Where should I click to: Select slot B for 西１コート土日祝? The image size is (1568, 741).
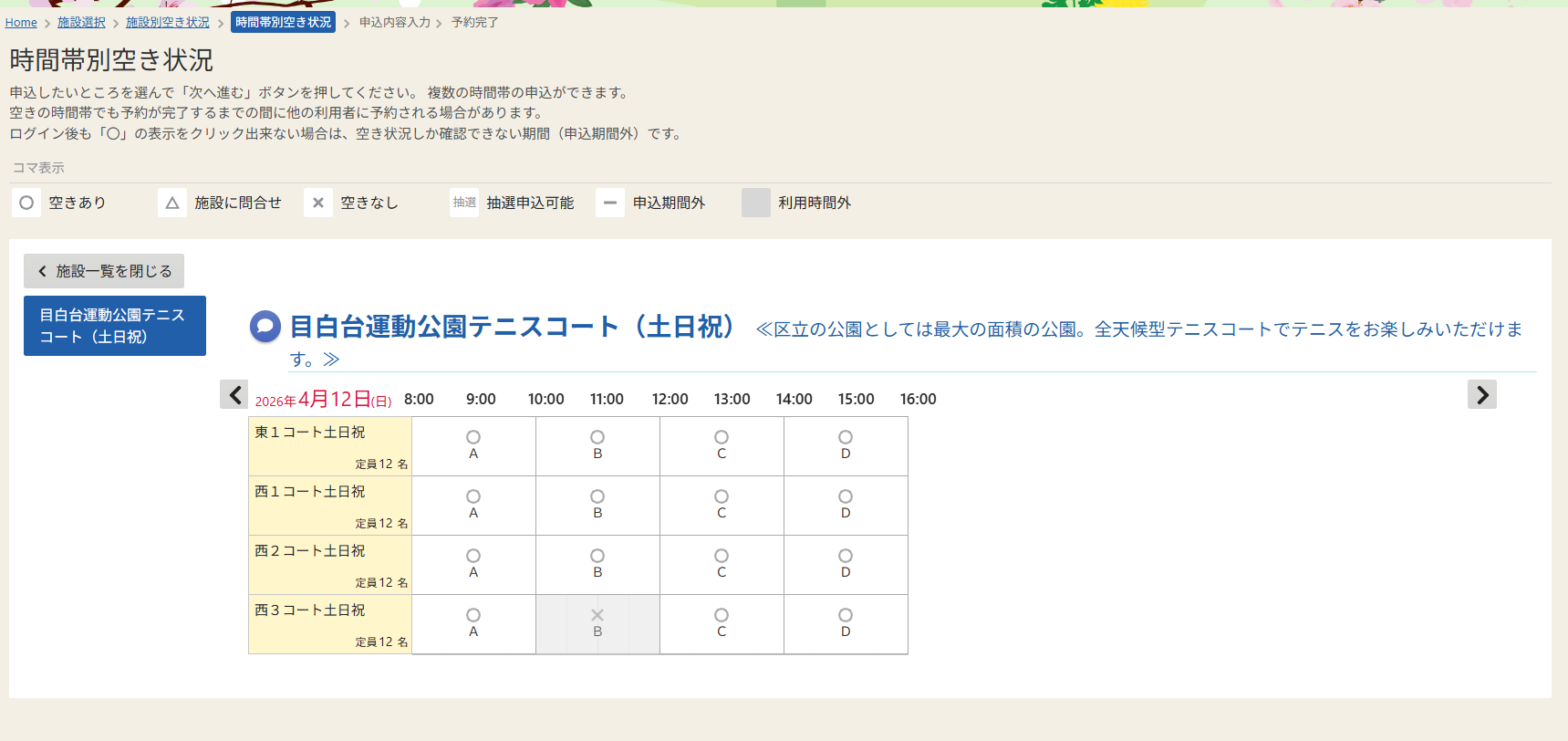coord(597,504)
